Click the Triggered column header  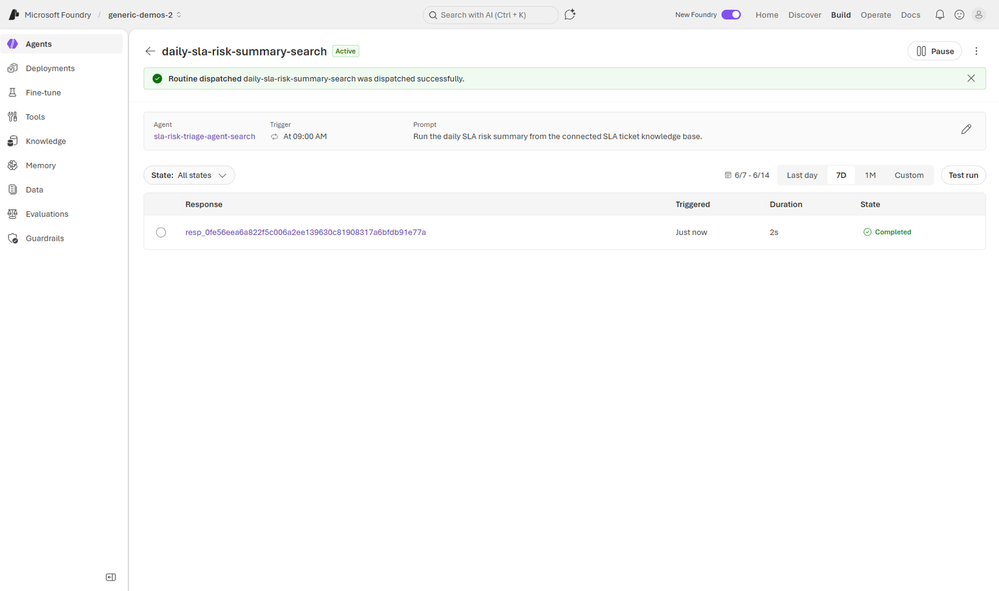pos(693,204)
